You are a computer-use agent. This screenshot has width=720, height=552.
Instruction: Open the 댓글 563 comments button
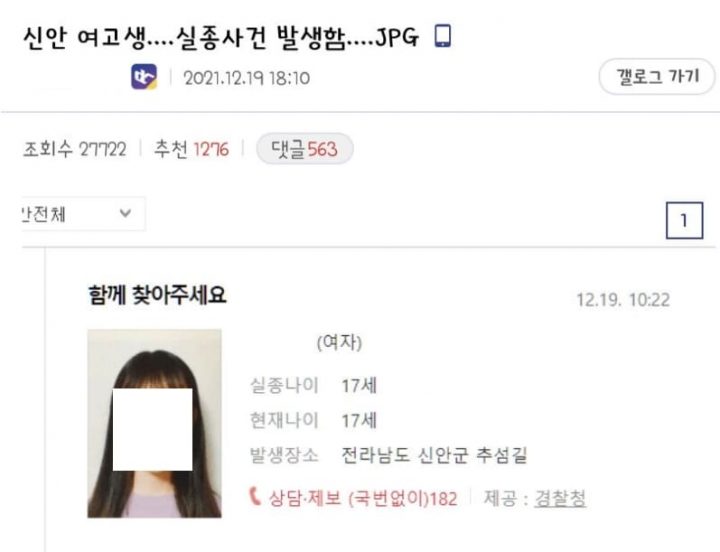tap(304, 149)
